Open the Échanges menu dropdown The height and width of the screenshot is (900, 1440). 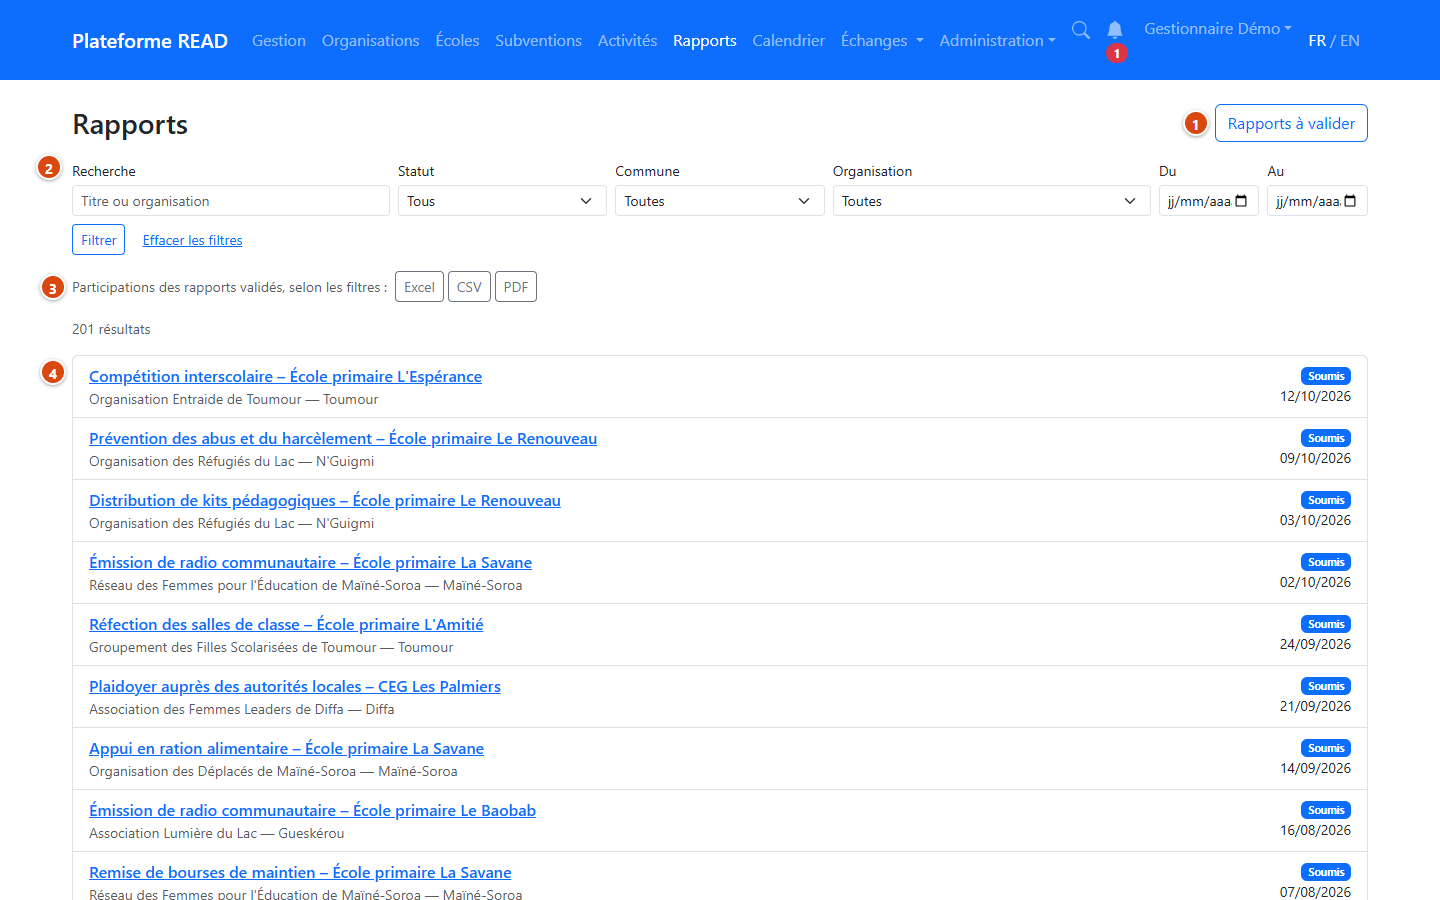pos(882,41)
